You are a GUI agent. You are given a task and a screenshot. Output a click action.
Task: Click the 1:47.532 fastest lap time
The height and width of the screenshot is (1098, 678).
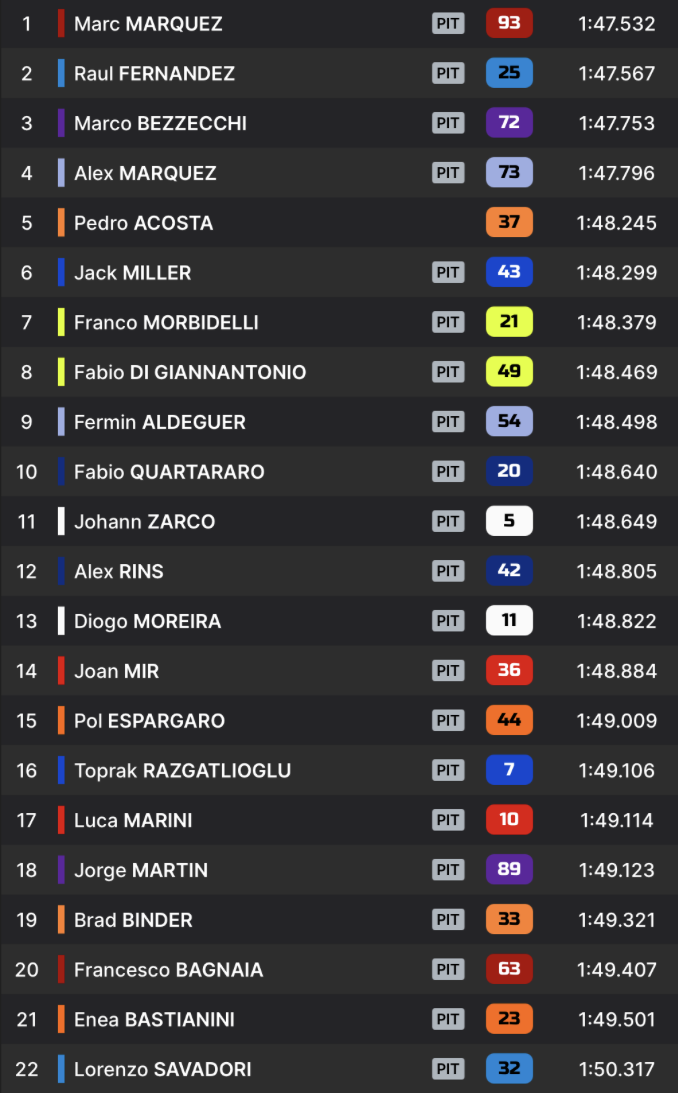click(x=616, y=24)
